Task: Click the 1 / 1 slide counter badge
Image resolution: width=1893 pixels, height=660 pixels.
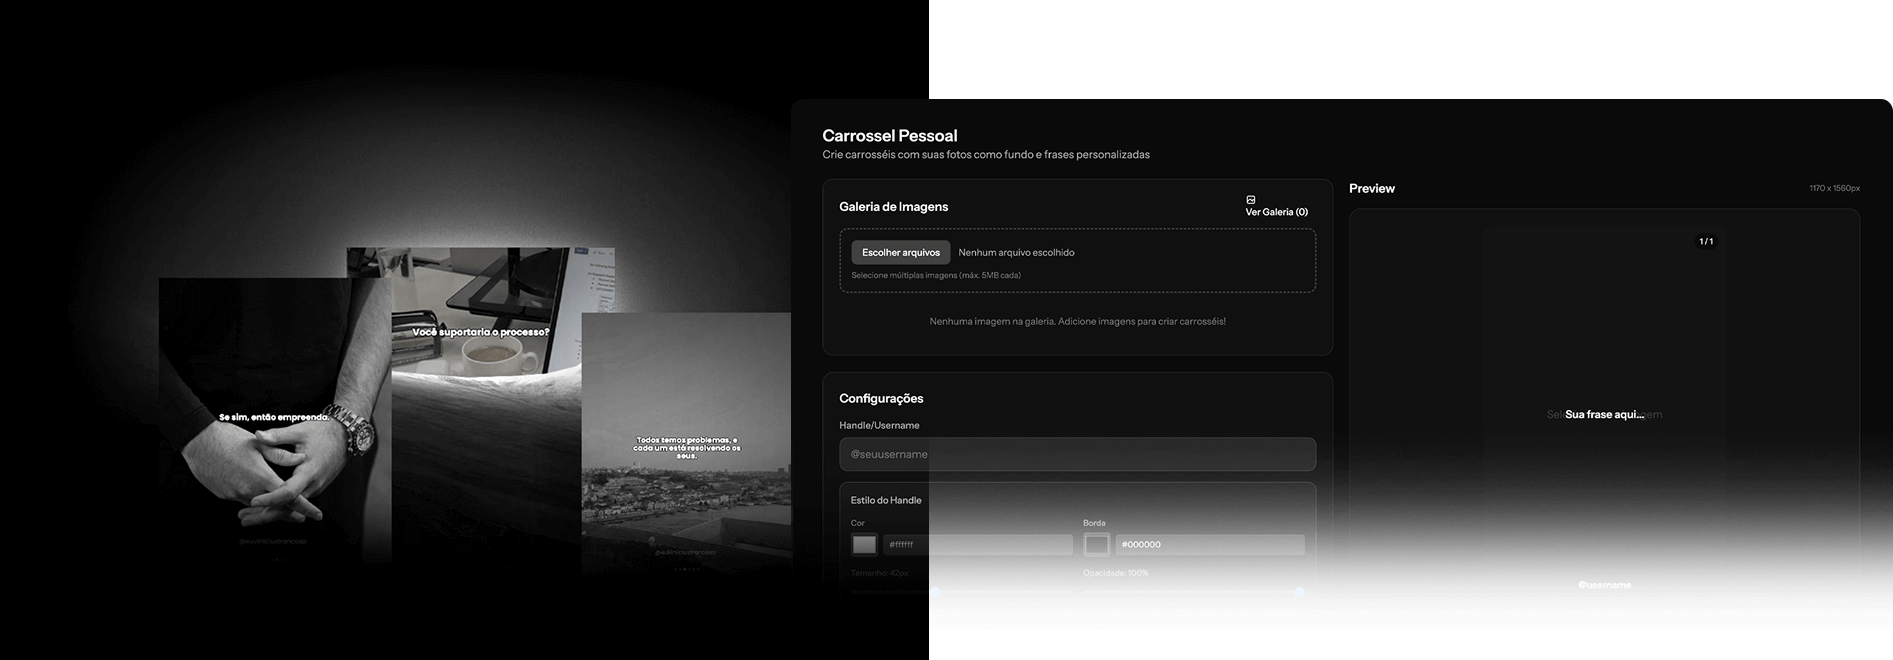Action: click(x=1706, y=241)
